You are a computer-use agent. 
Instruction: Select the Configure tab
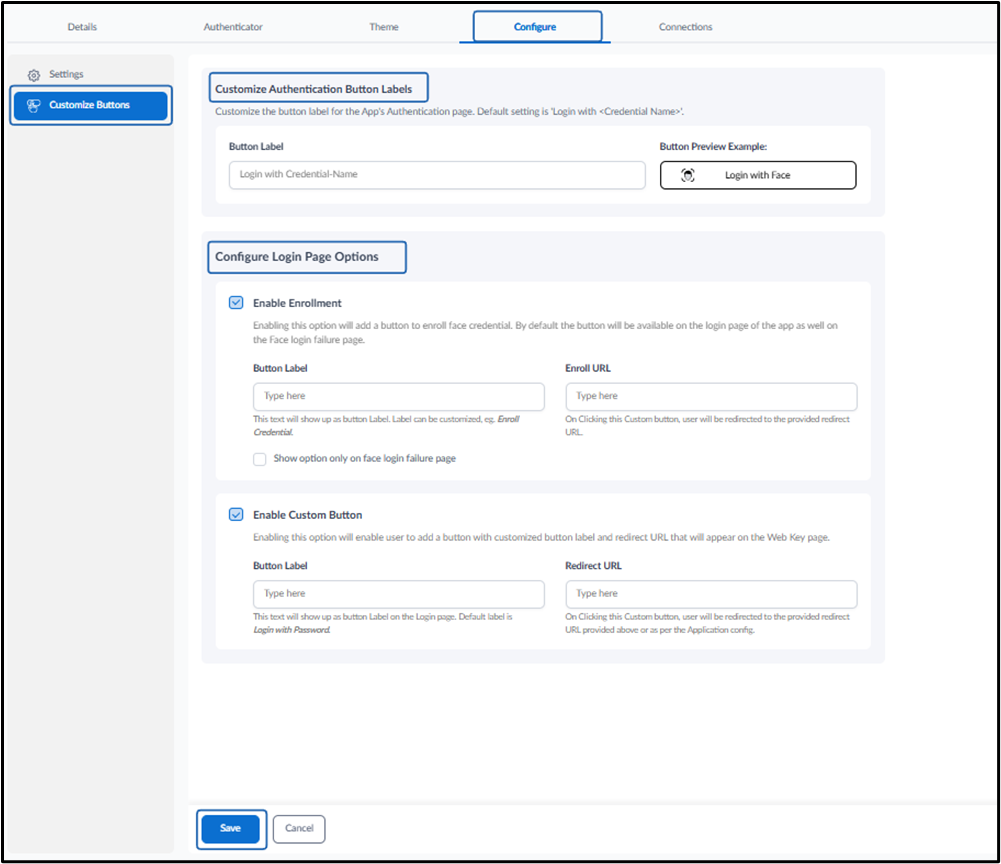535,27
